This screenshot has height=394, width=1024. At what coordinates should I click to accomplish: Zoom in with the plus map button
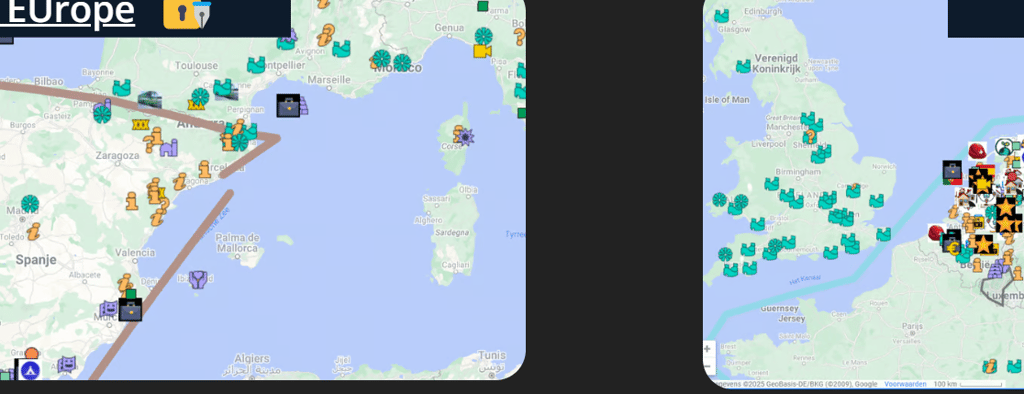tap(707, 349)
